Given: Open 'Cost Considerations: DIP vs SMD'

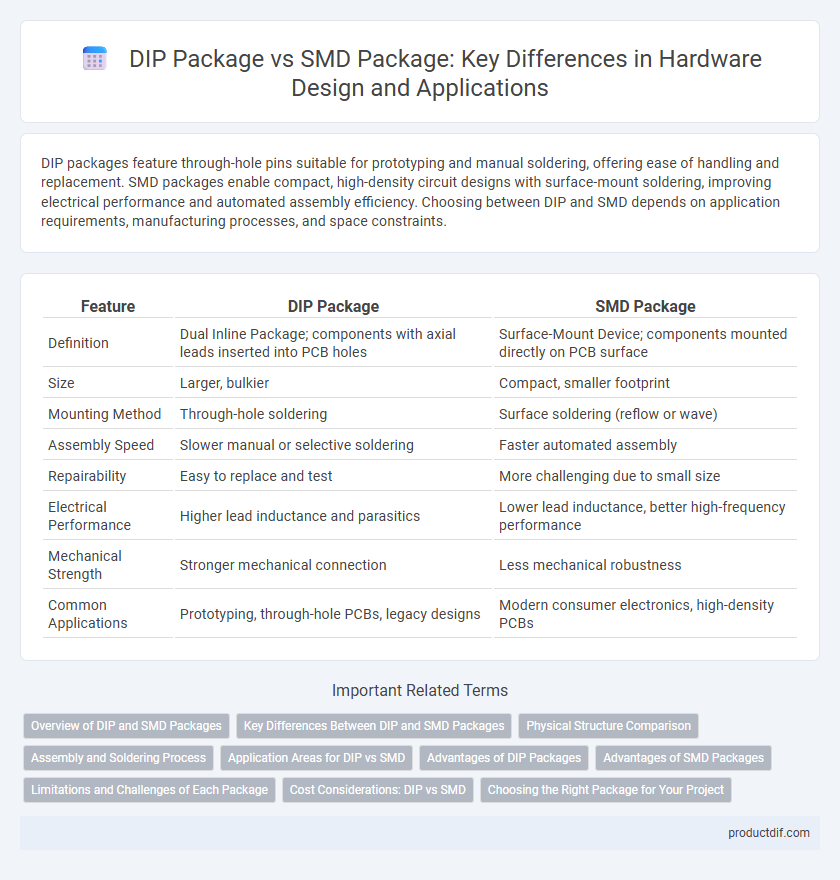Looking at the screenshot, I should click(378, 790).
